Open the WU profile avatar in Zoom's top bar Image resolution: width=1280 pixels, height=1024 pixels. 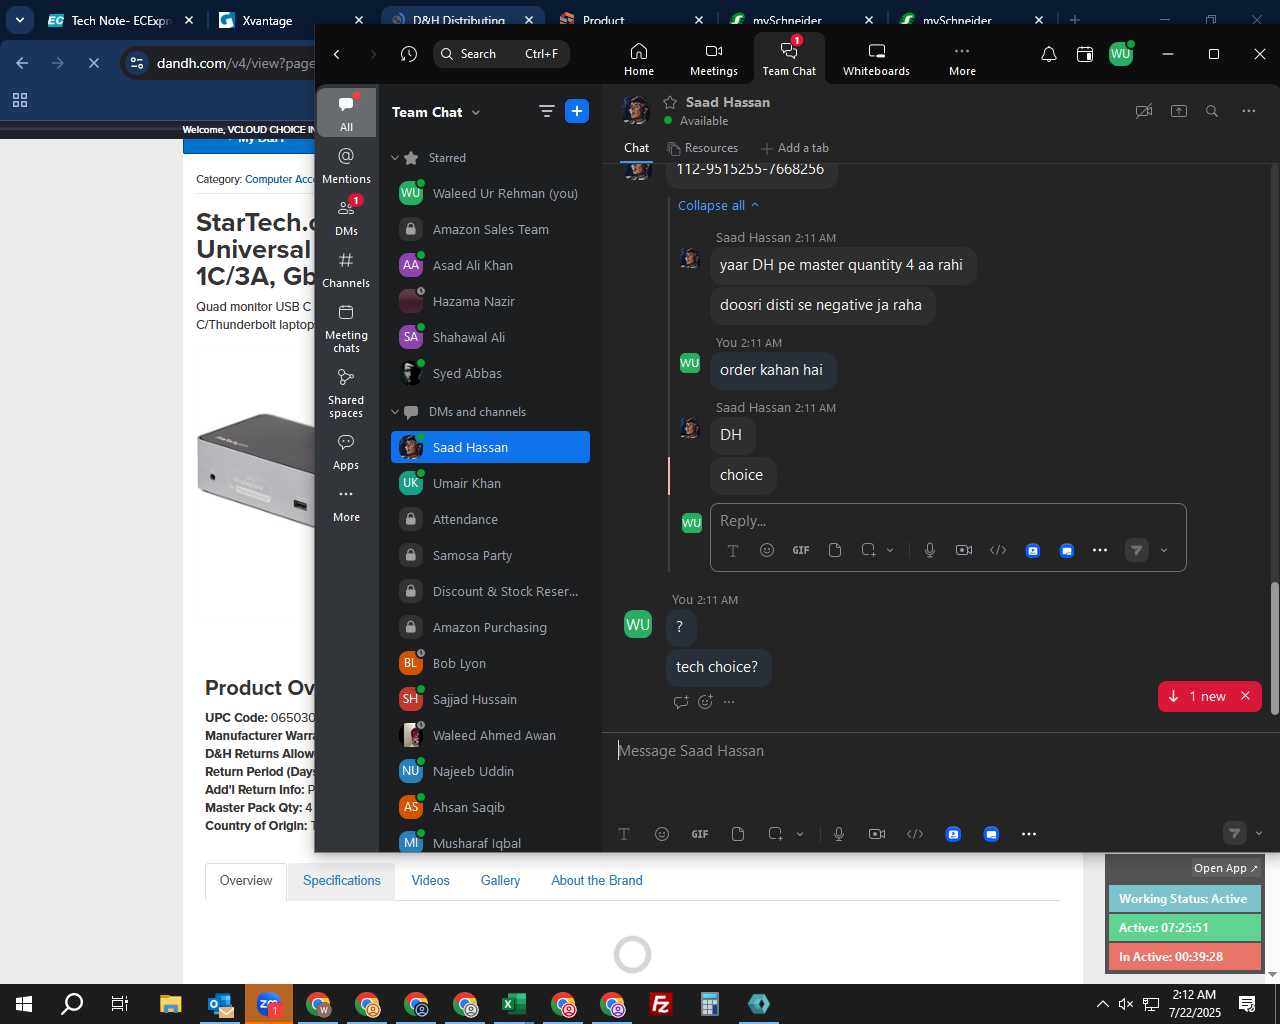1121,54
